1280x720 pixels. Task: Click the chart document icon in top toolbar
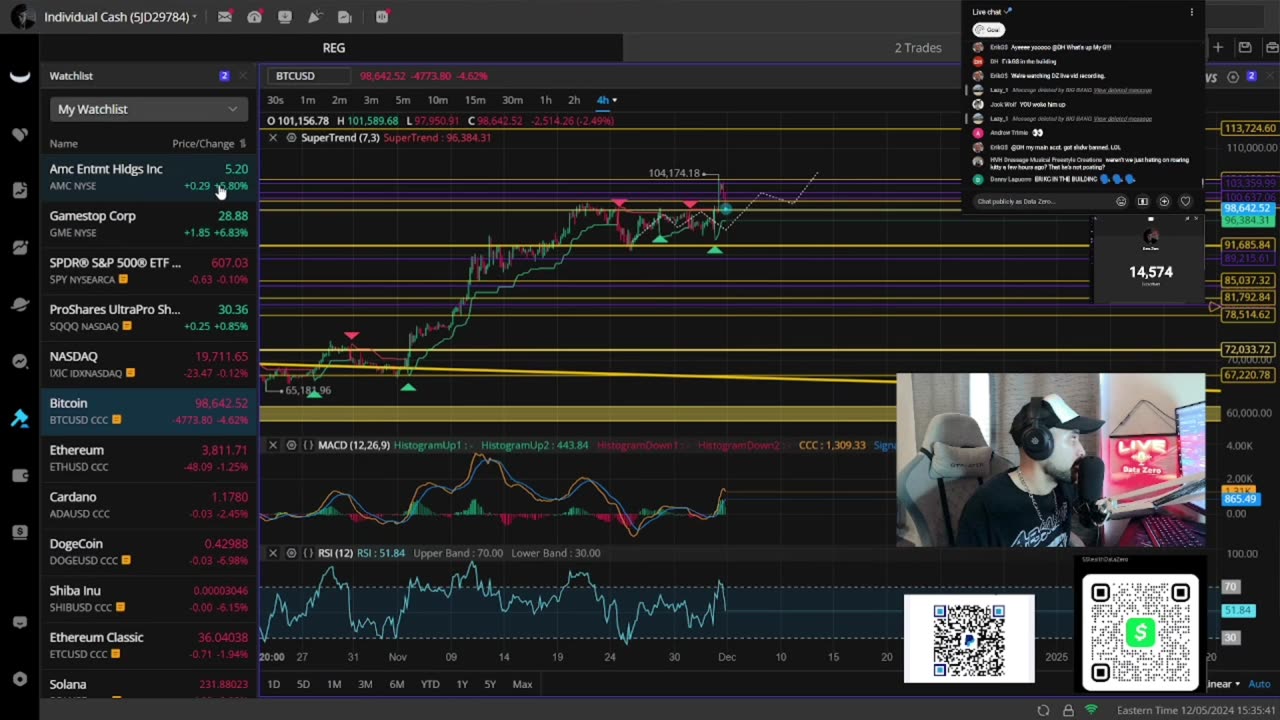click(x=345, y=17)
